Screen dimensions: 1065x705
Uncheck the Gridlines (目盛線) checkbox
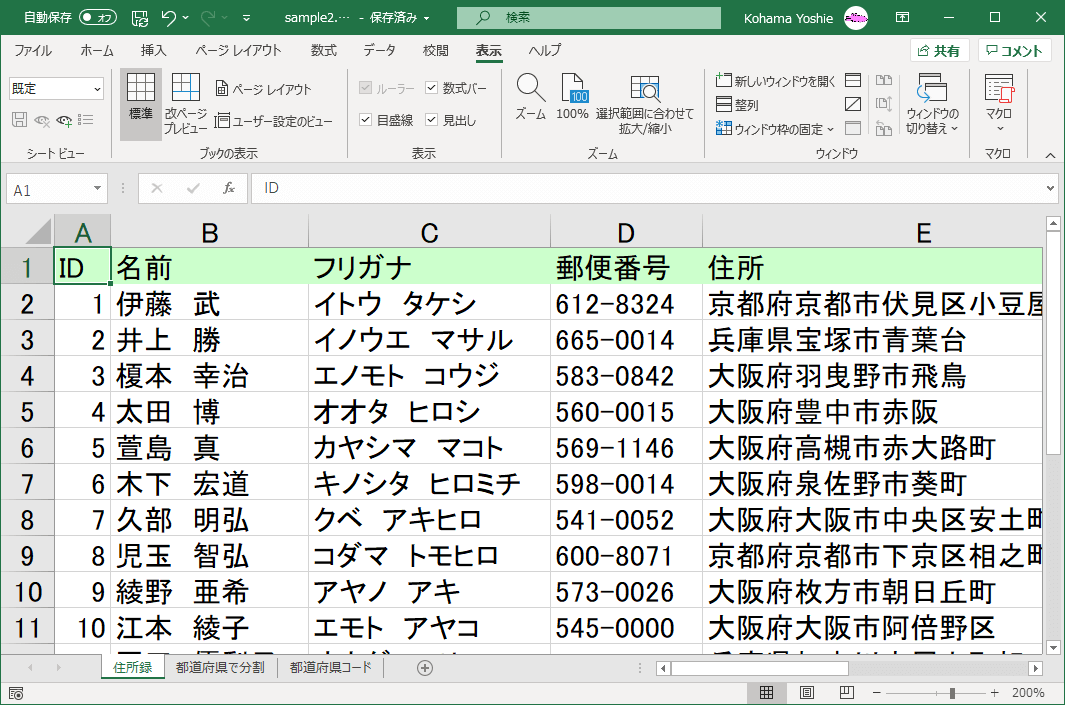[365, 120]
